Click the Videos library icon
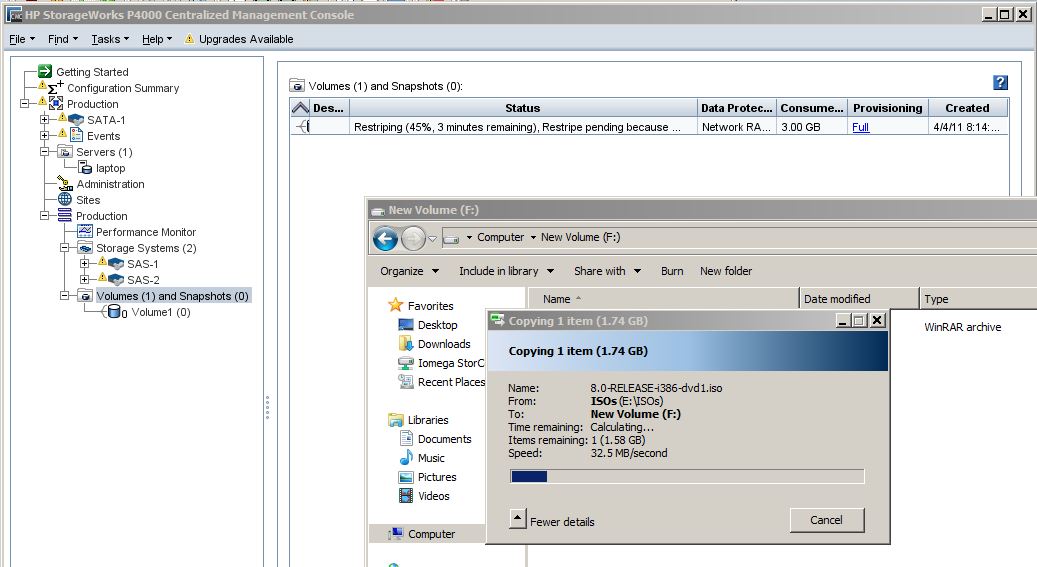Screen dimensions: 1037x567 pyautogui.click(x=406, y=496)
